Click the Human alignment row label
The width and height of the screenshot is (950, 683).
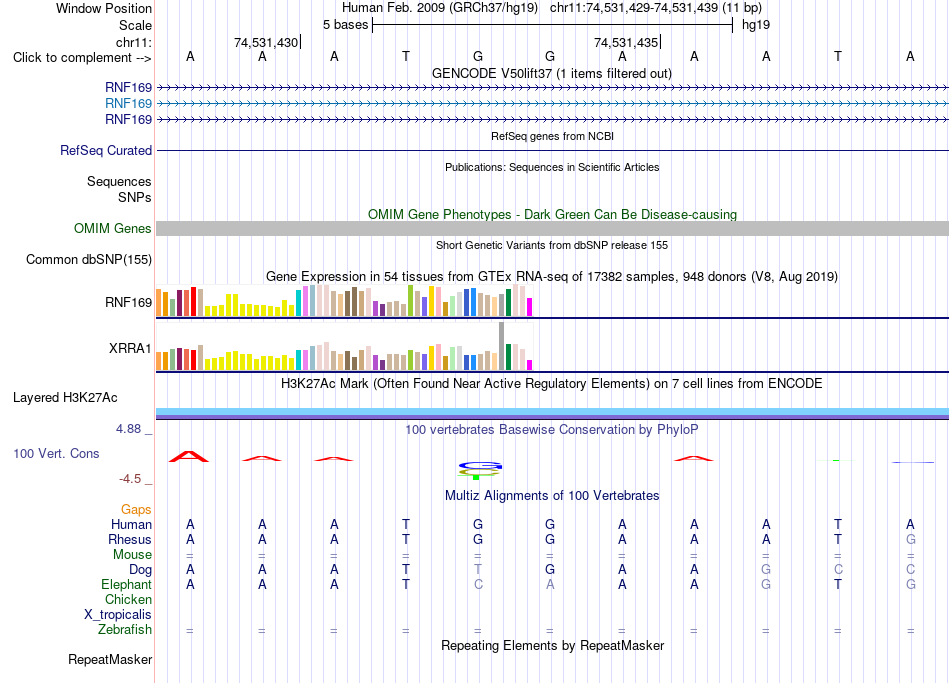pyautogui.click(x=131, y=525)
